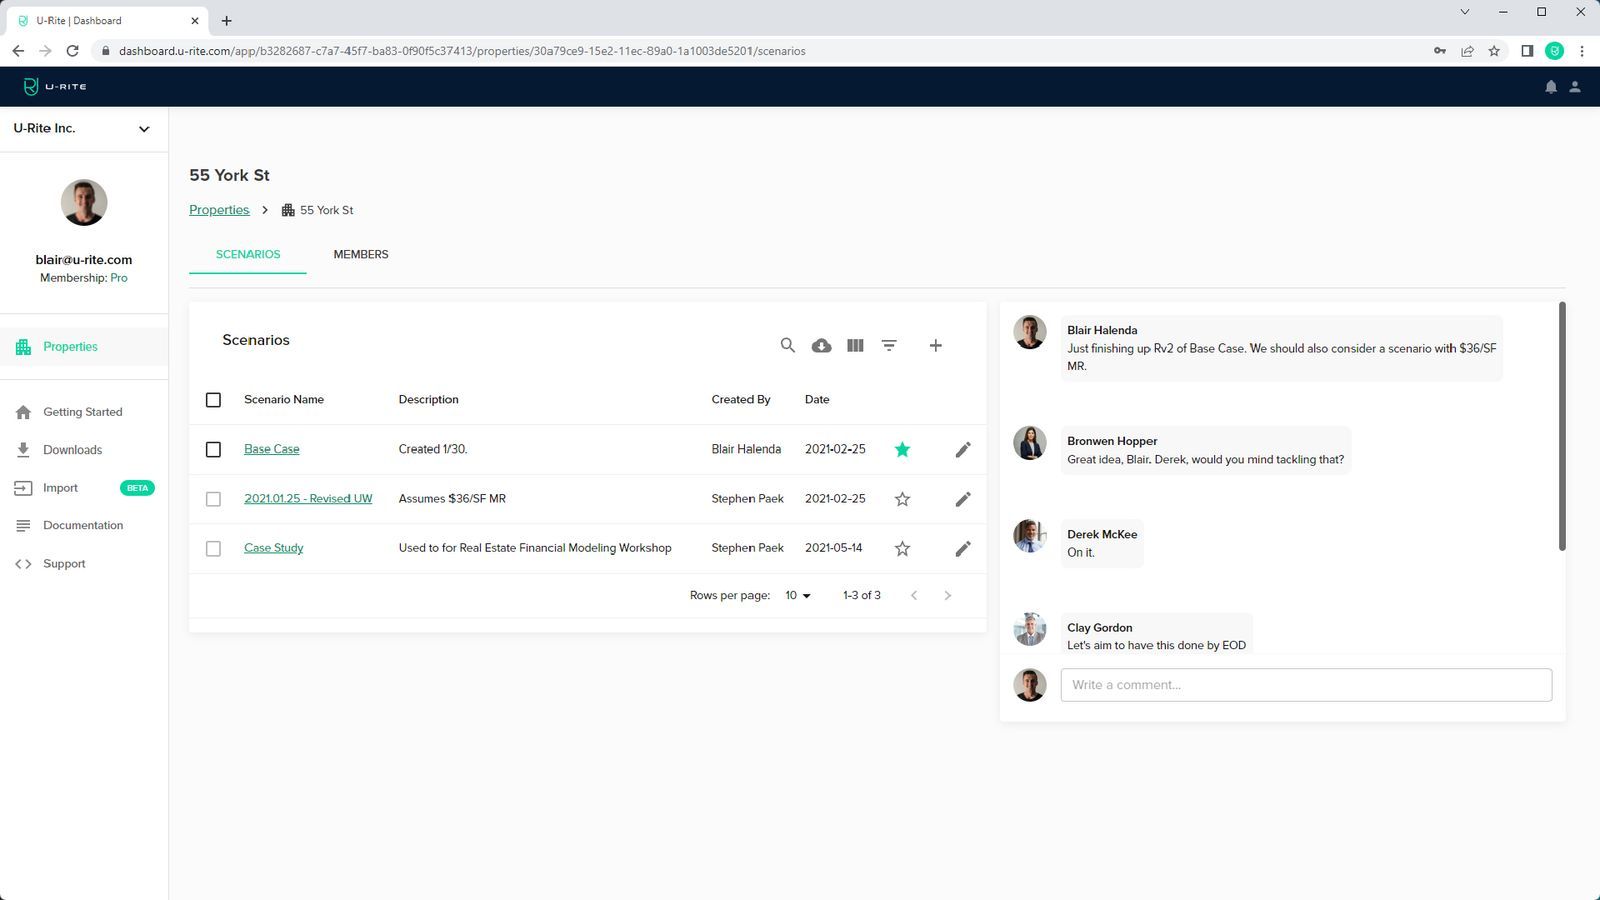Screen dimensions: 1600x900
Task: Open the column visibility icon
Action: [x=855, y=345]
